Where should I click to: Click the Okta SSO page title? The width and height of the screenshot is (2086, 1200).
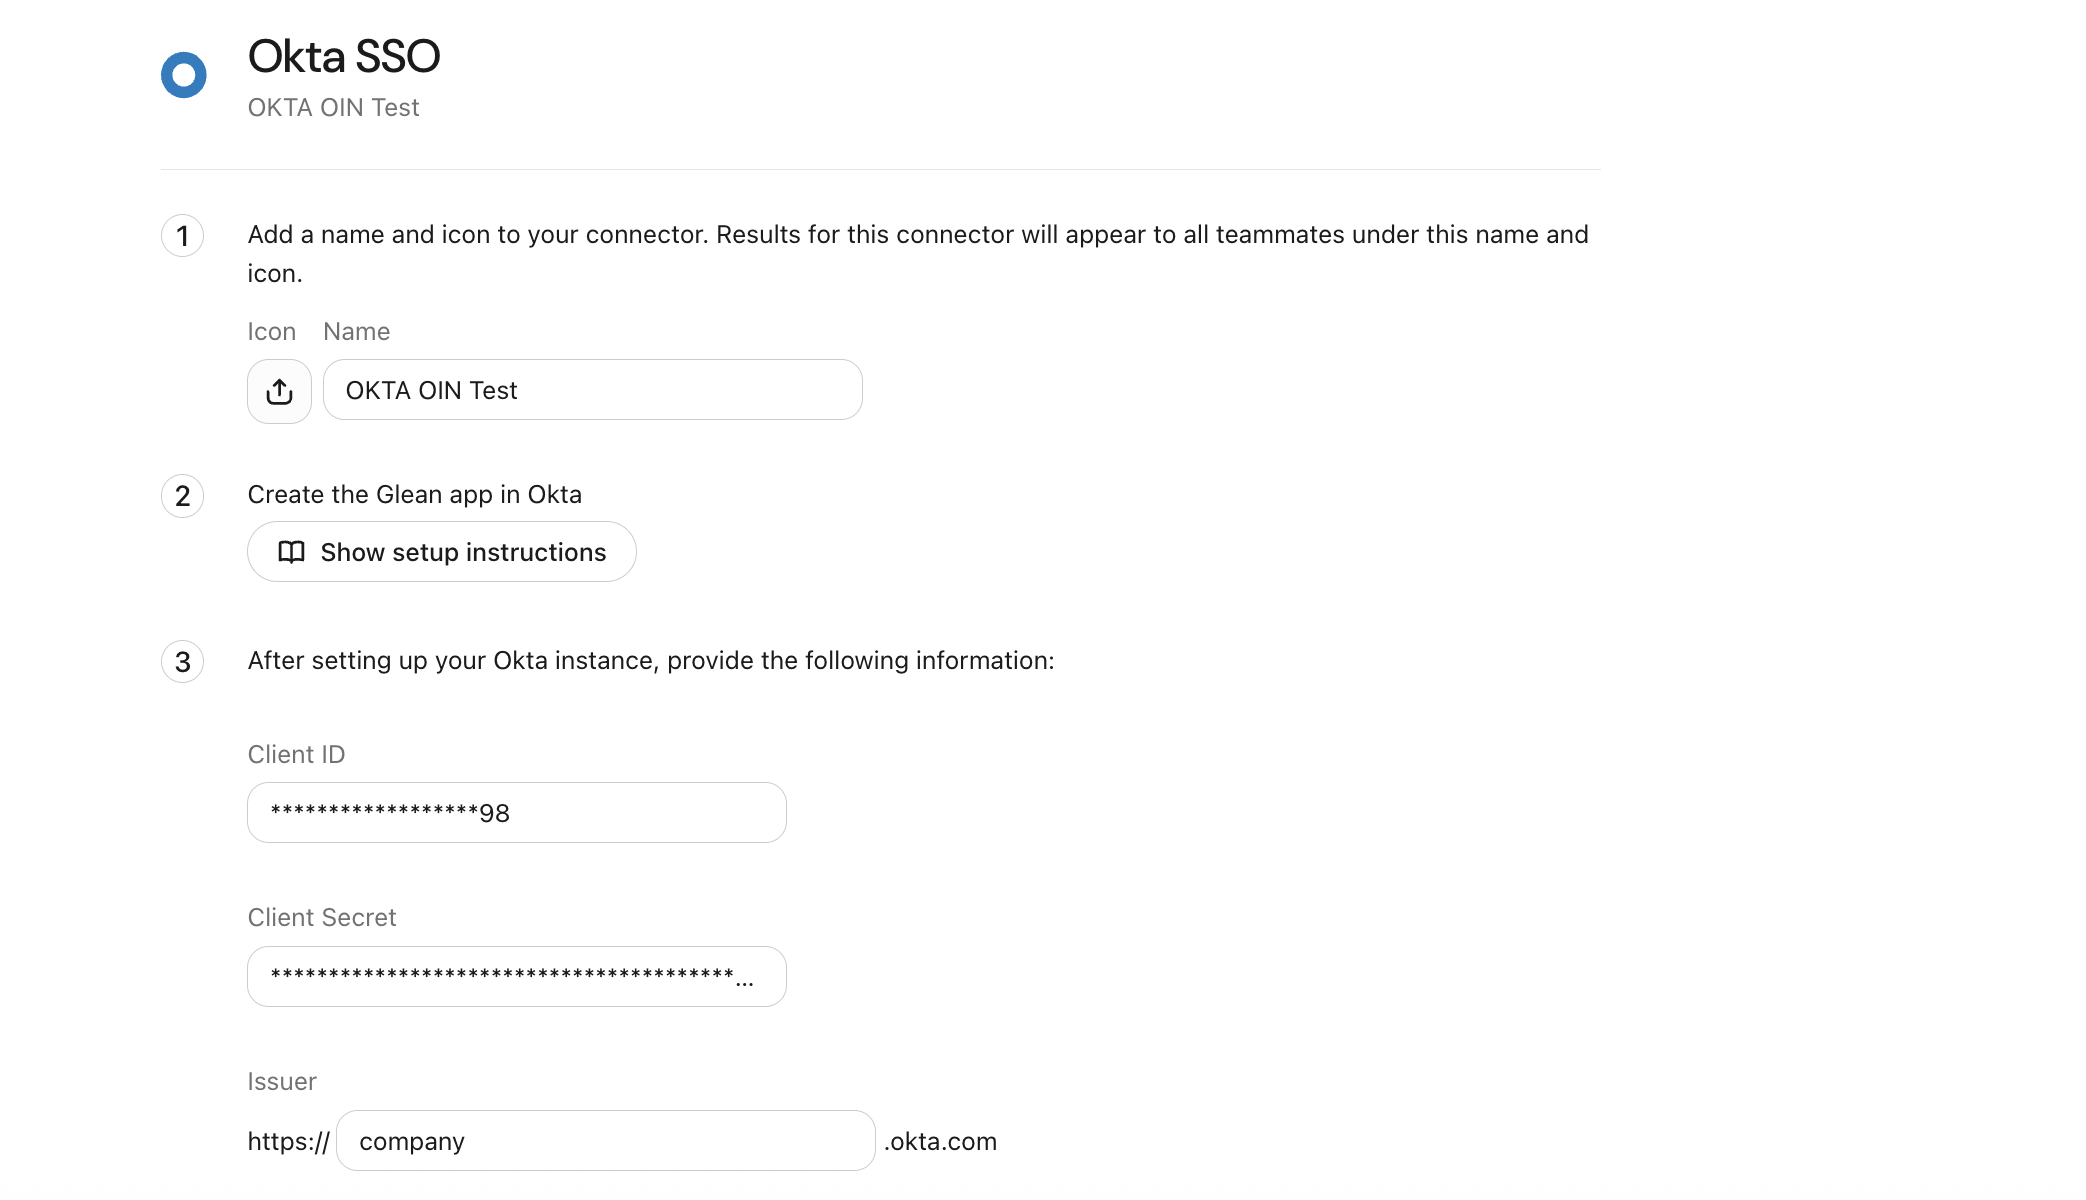[x=344, y=57]
